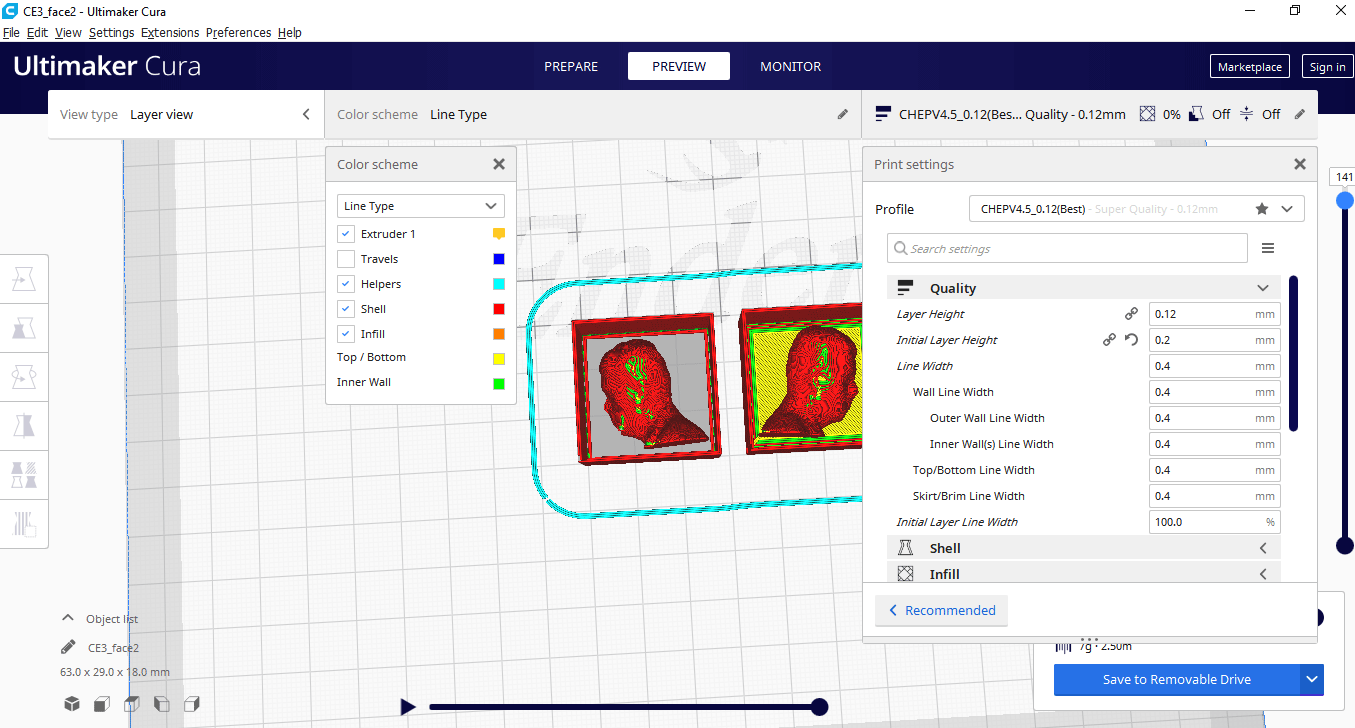1355x728 pixels.
Task: Reset Initial Layer Height with the revert arrow
Action: 1131,340
